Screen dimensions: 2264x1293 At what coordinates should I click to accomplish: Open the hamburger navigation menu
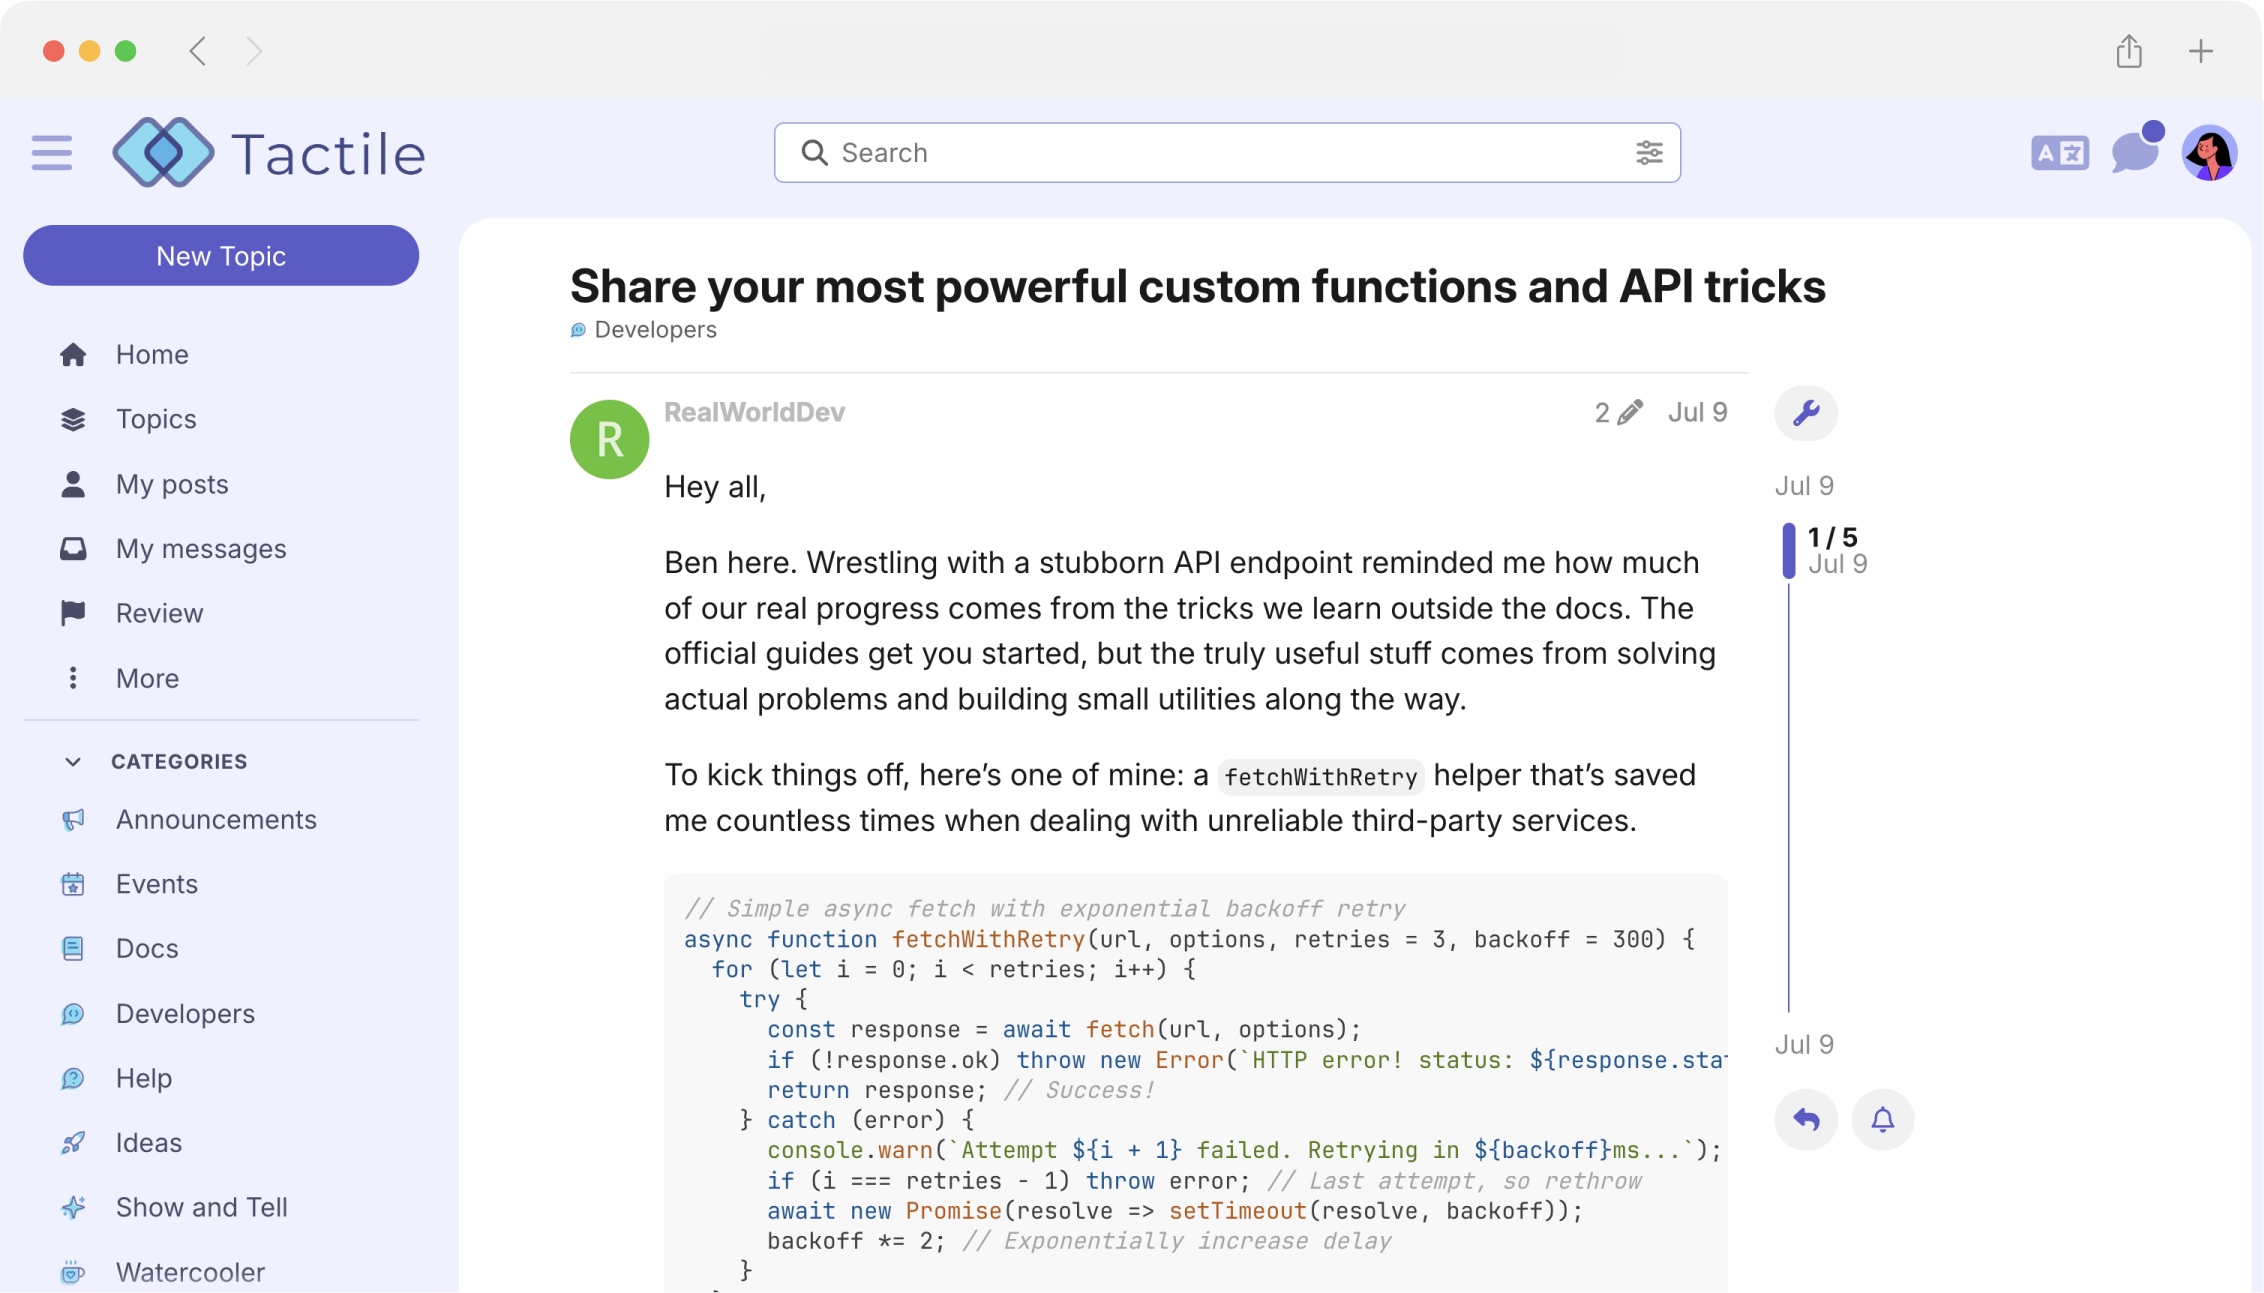coord(51,152)
